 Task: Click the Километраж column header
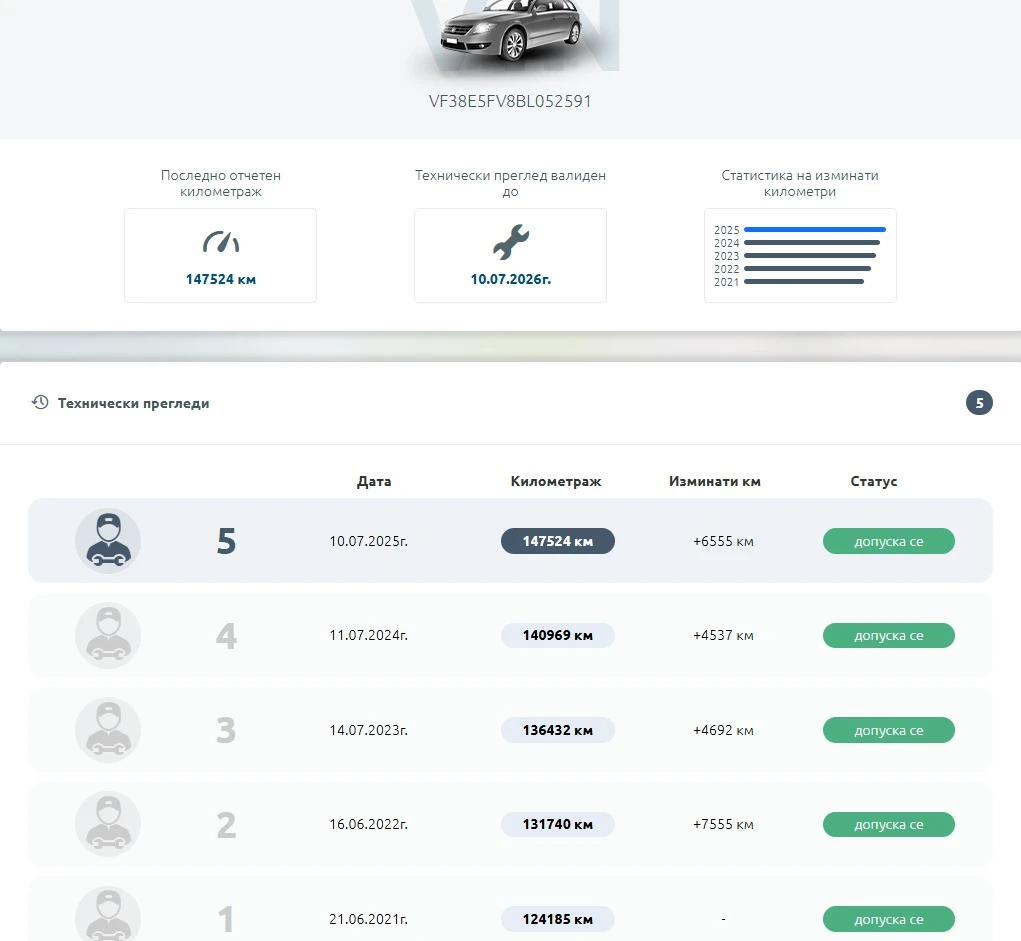point(556,481)
